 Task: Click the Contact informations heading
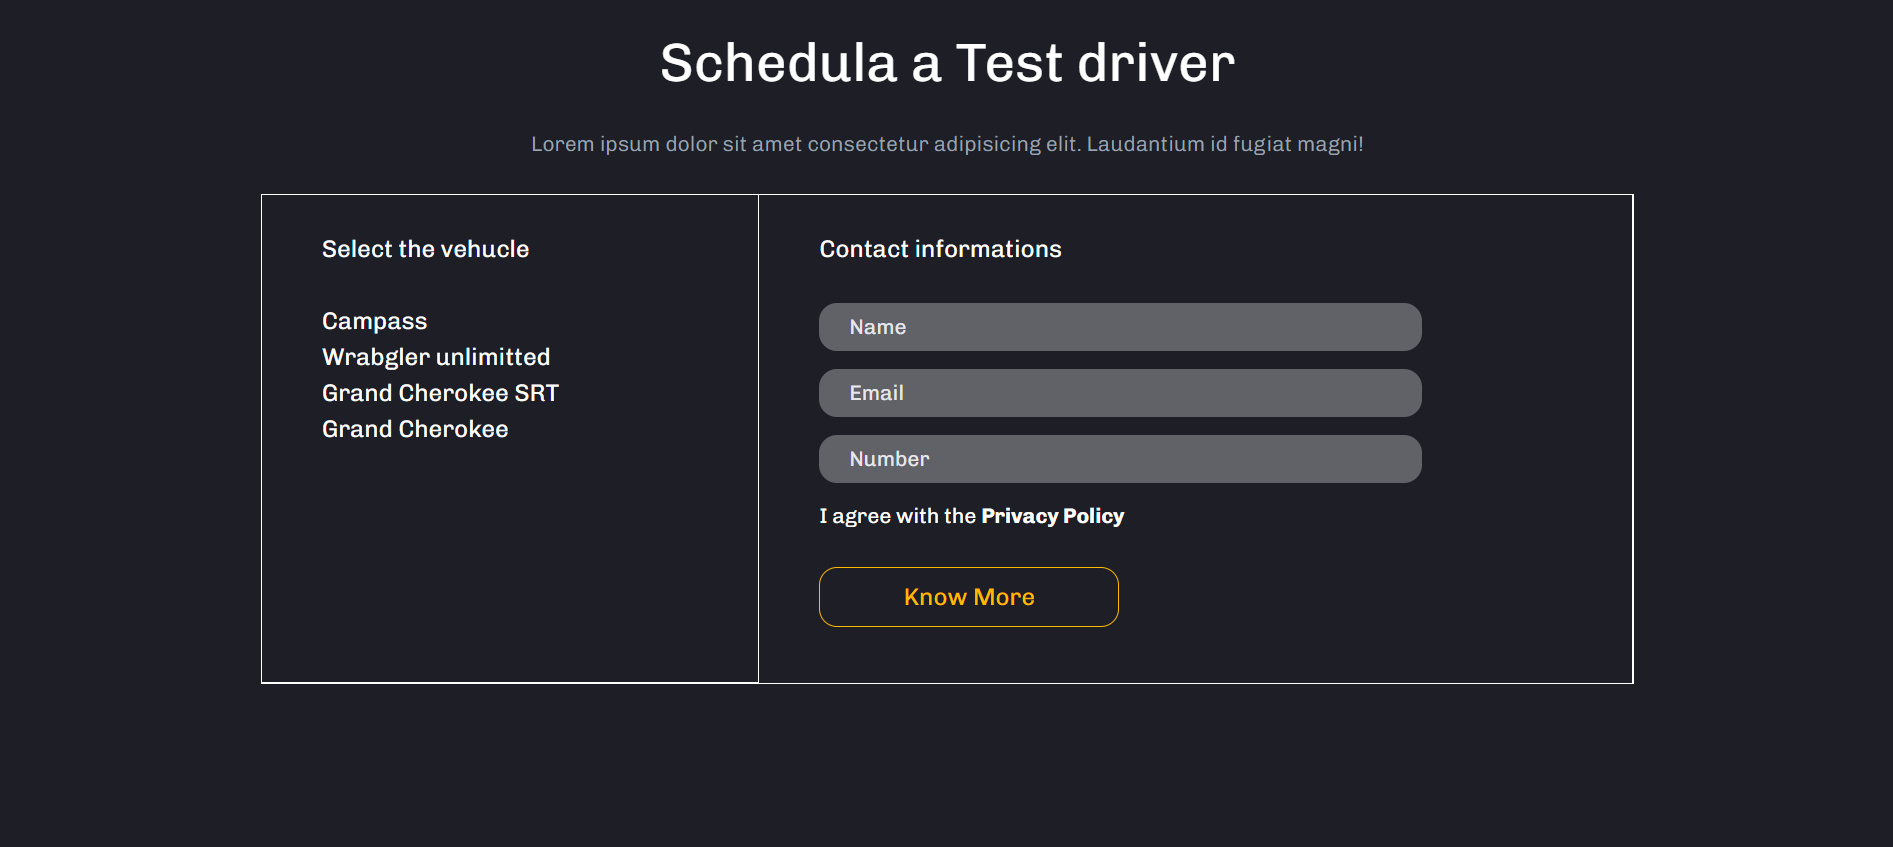coord(940,249)
